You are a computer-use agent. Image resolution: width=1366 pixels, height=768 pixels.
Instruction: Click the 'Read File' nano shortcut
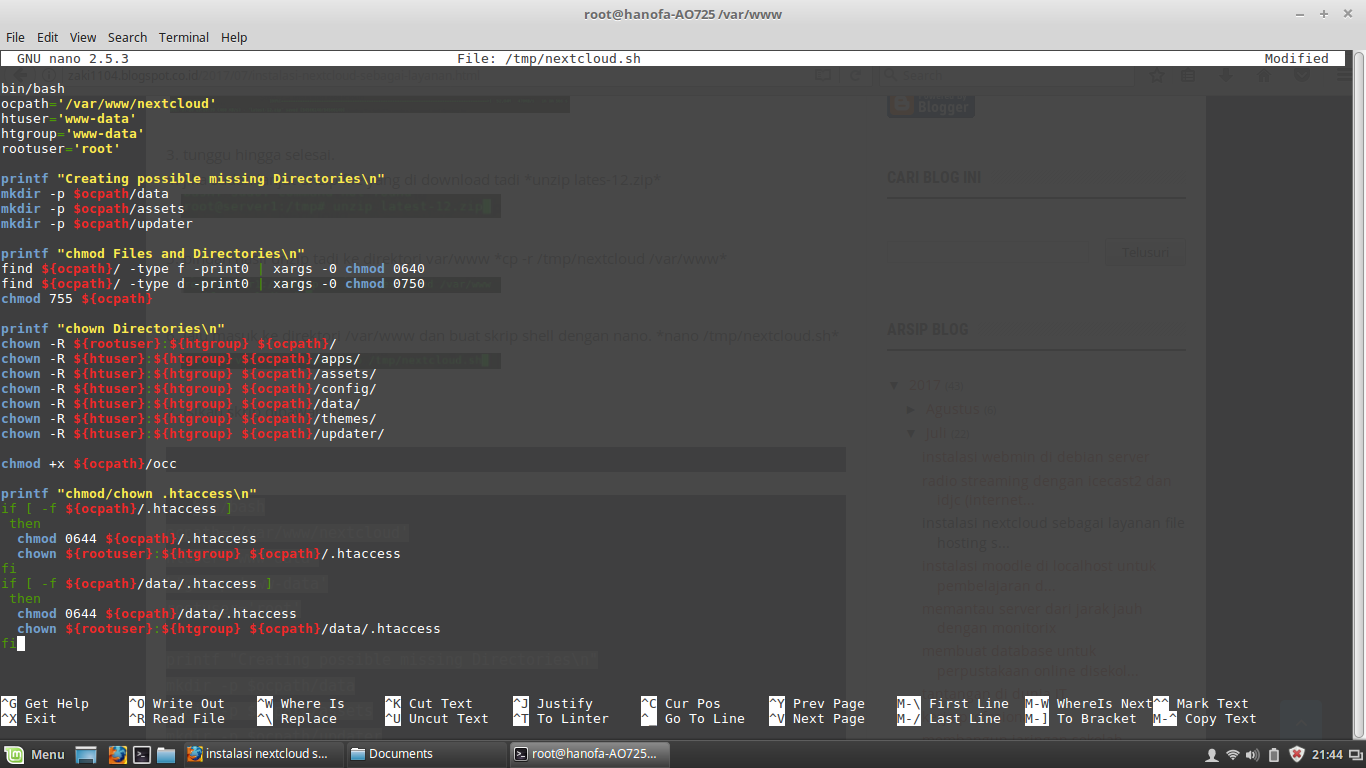pos(177,718)
